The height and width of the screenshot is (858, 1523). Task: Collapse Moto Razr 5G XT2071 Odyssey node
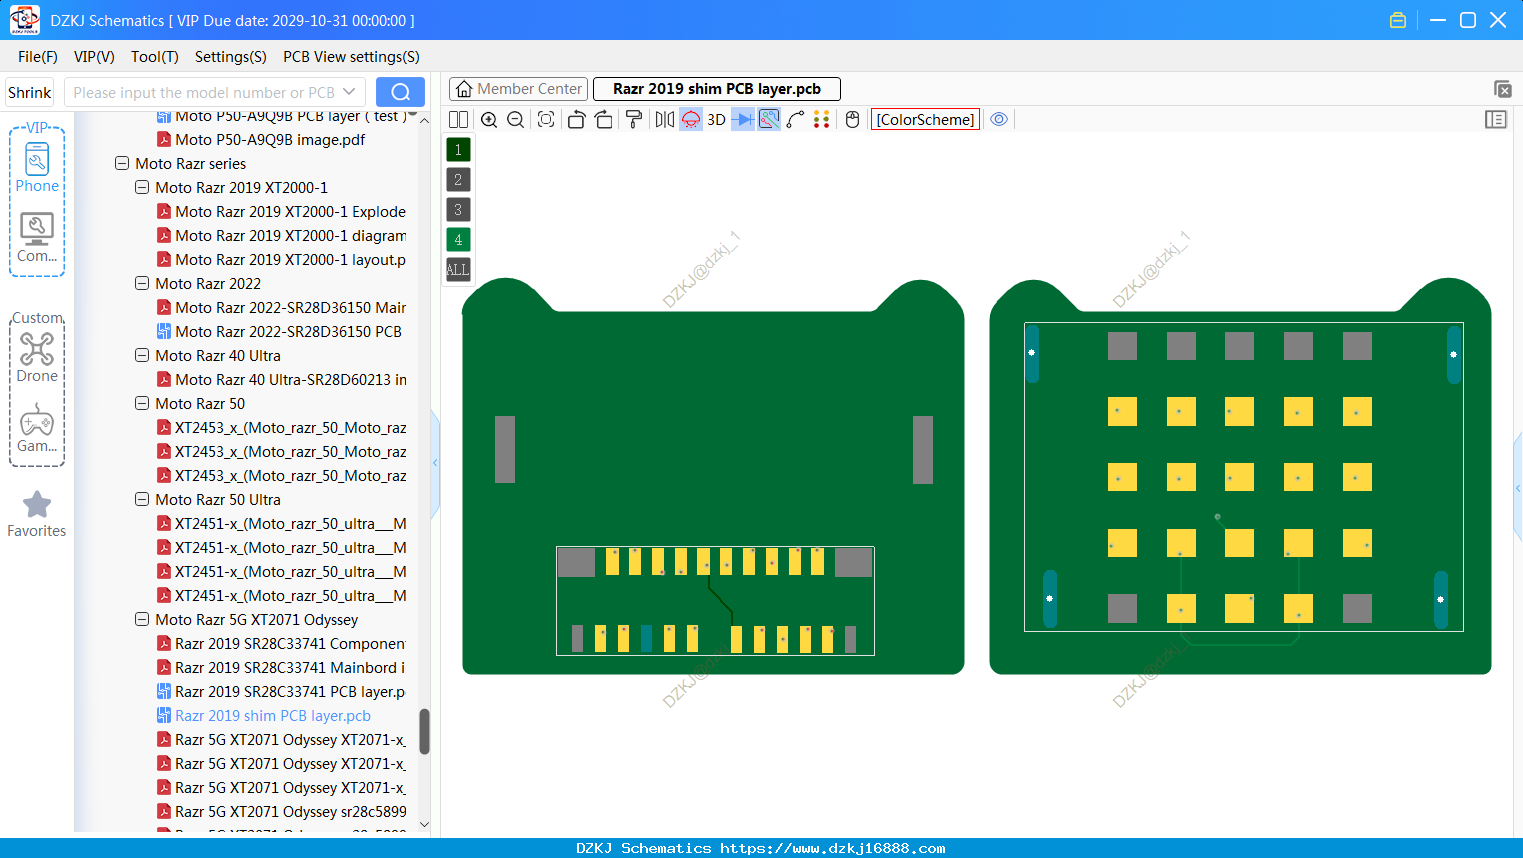(x=142, y=619)
